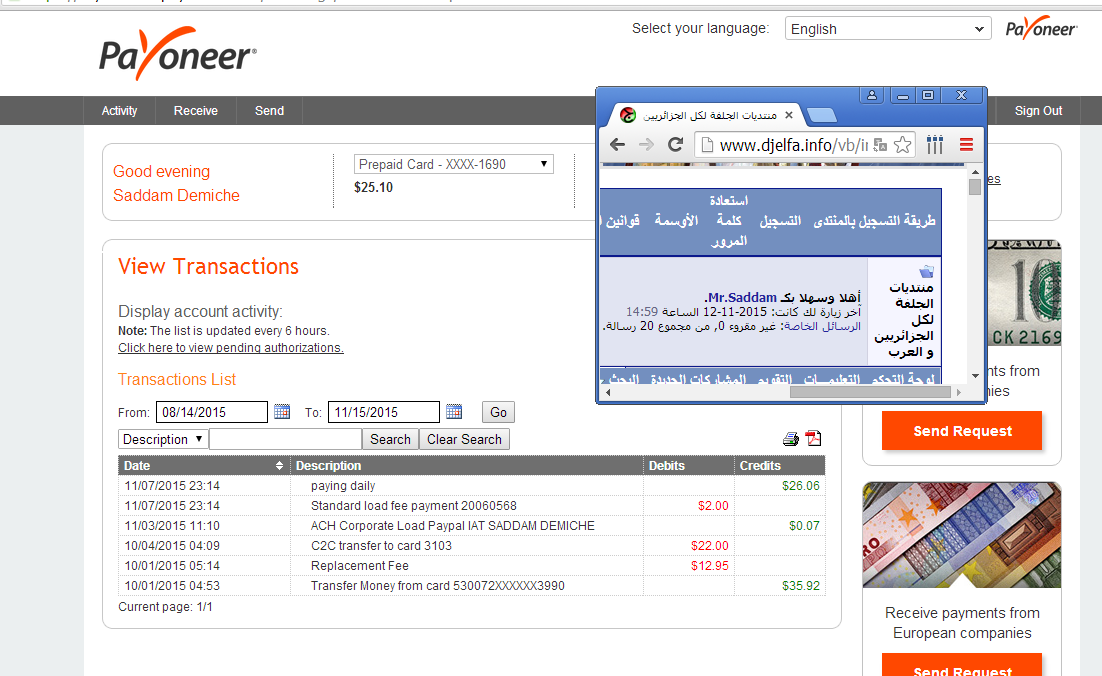Click the Payoneer logo at top left

pyautogui.click(x=178, y=54)
